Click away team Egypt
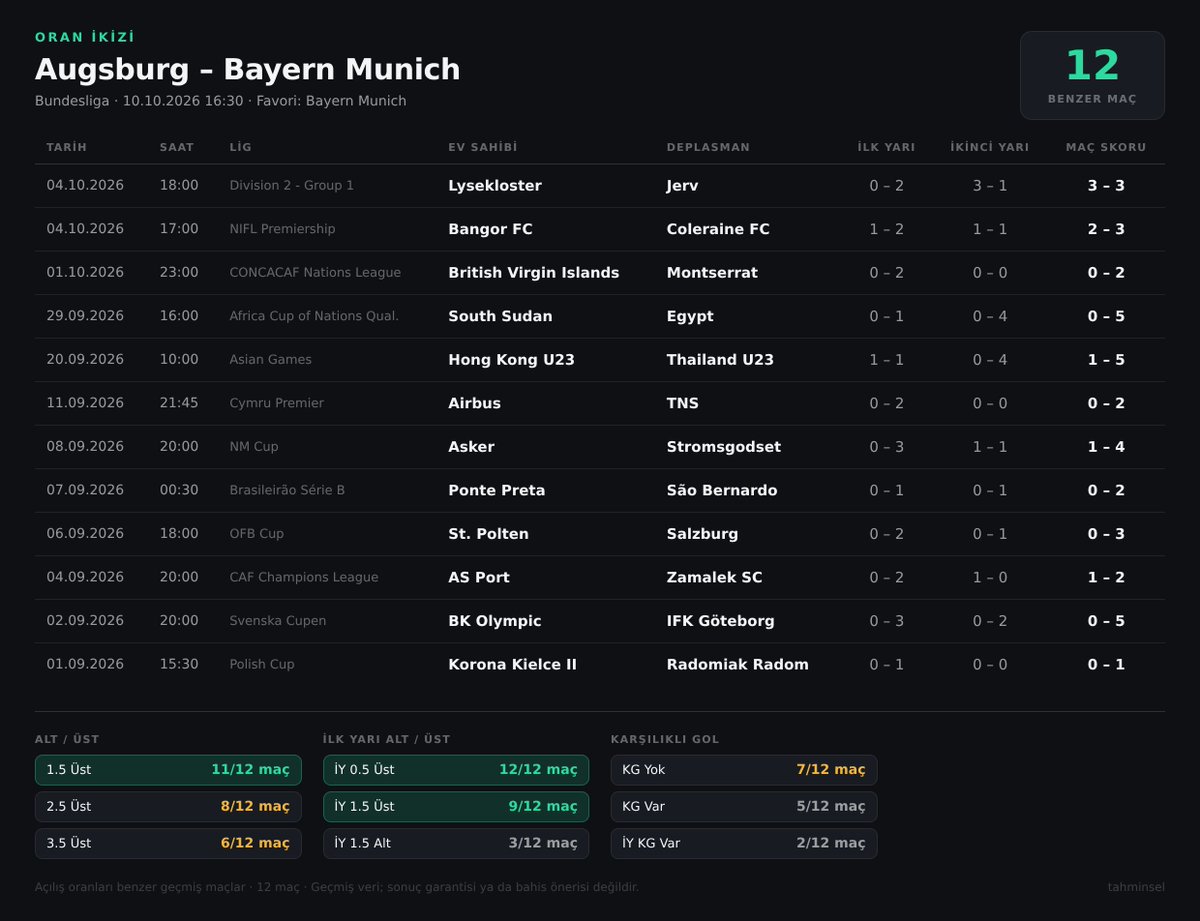 [x=690, y=316]
